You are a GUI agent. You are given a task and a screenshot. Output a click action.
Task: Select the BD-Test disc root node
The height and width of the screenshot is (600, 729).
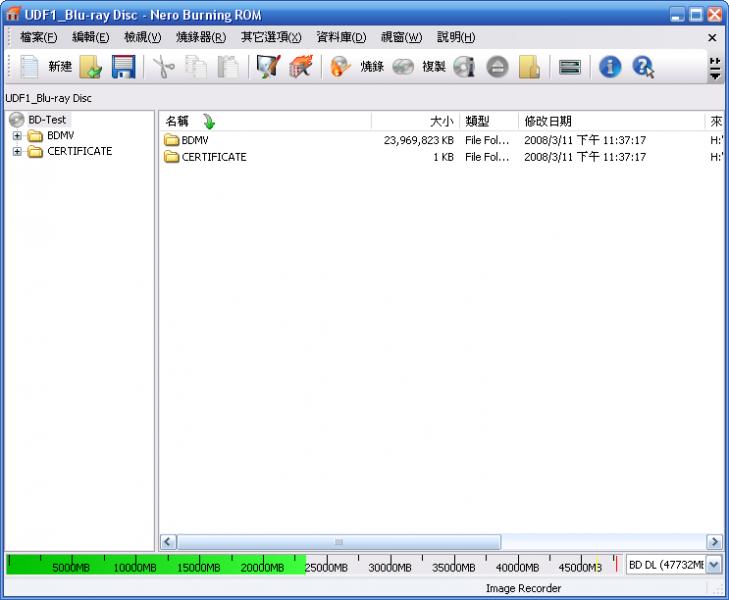pos(46,120)
